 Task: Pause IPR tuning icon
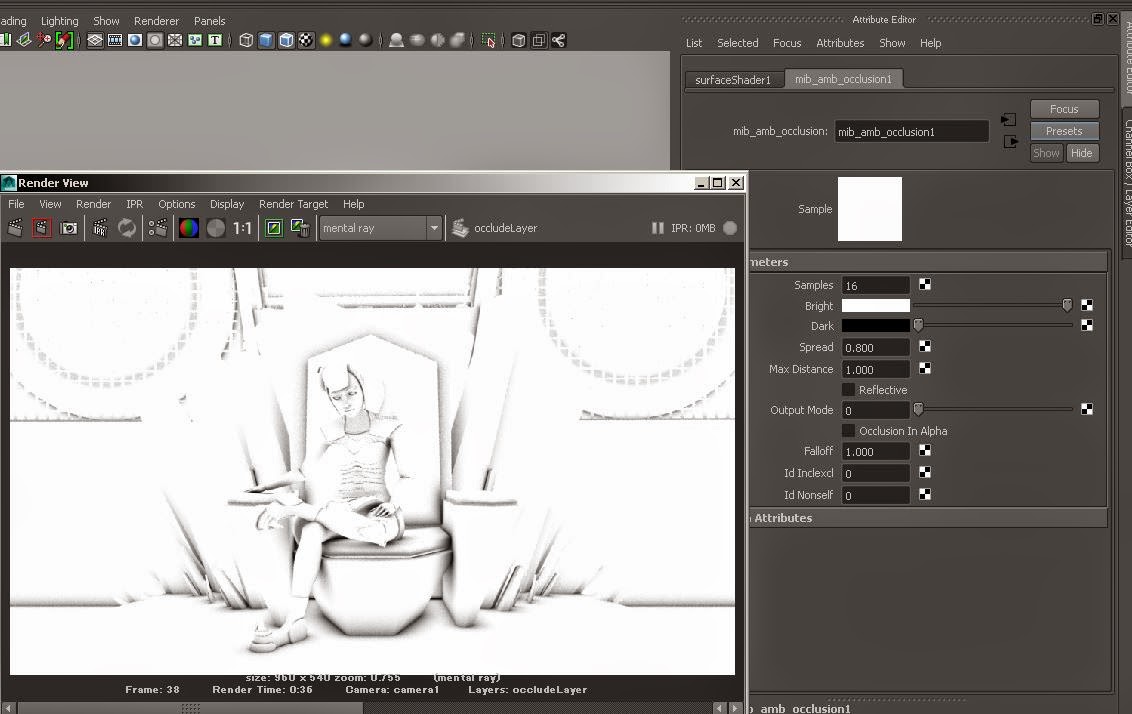click(x=658, y=228)
